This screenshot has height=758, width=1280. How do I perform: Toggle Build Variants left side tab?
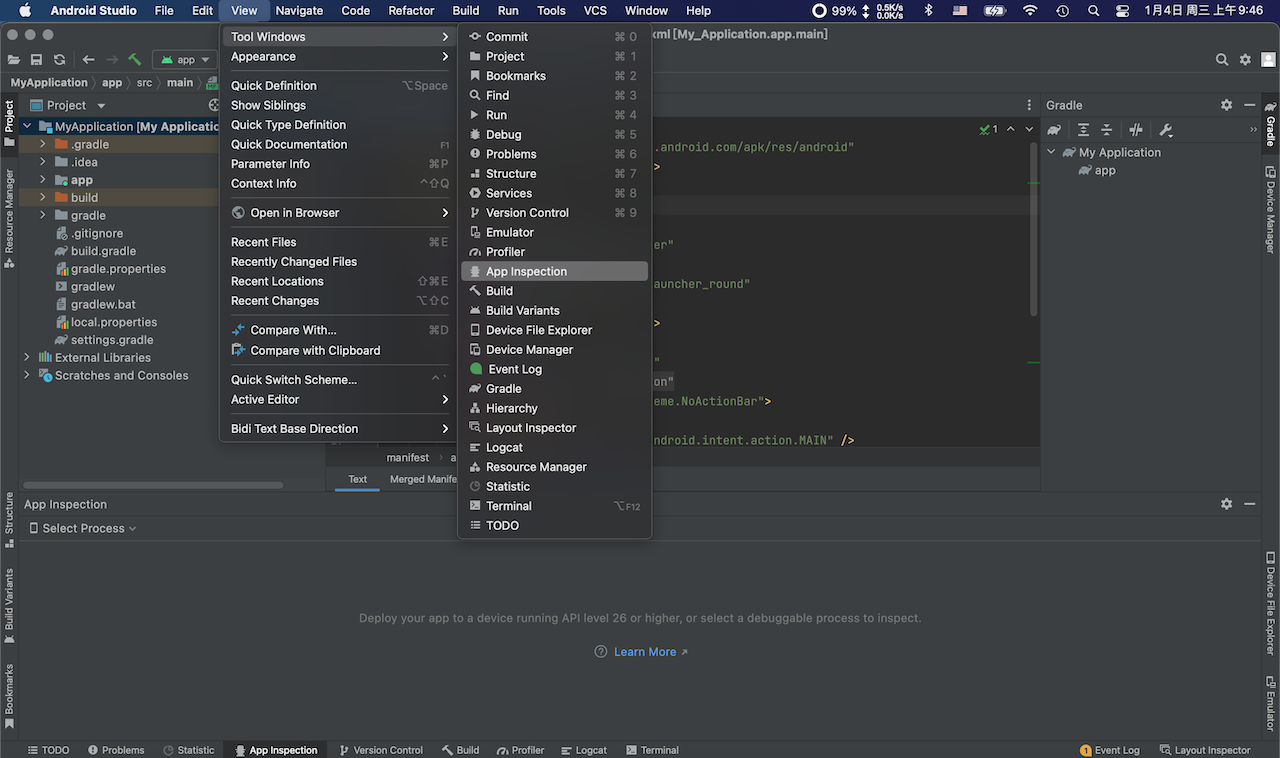(9, 606)
